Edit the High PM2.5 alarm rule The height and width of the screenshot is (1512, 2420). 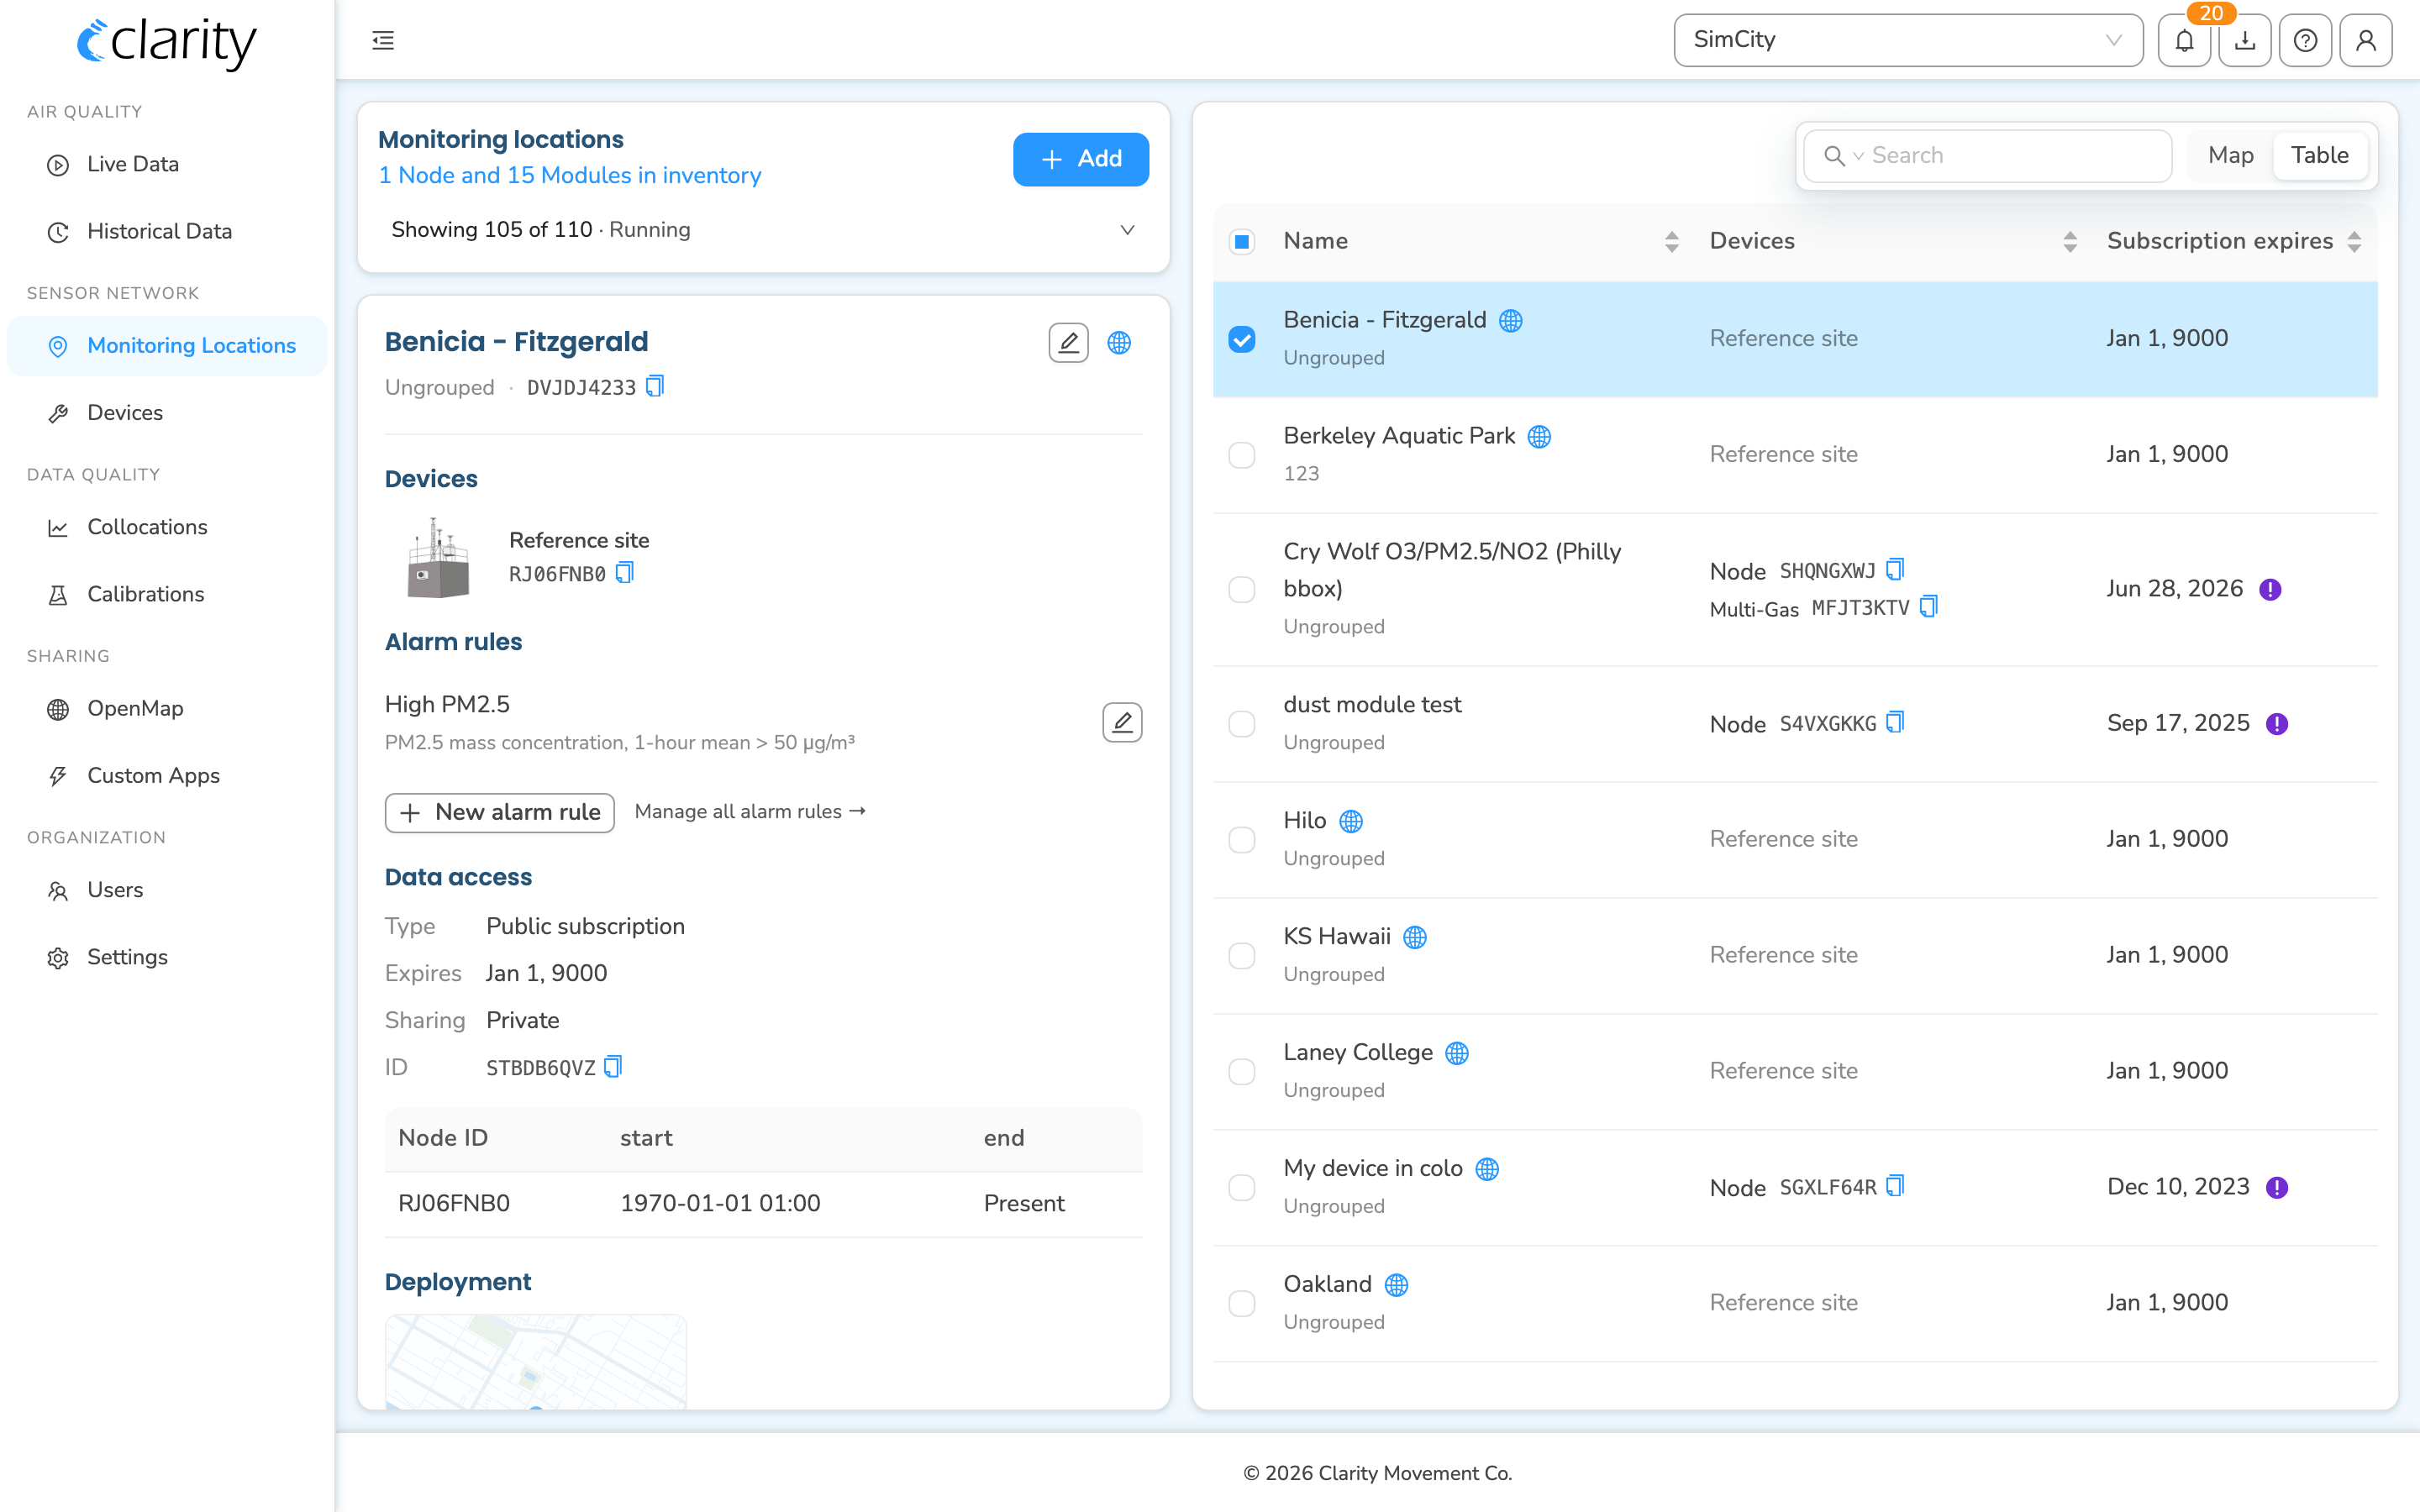(x=1122, y=722)
